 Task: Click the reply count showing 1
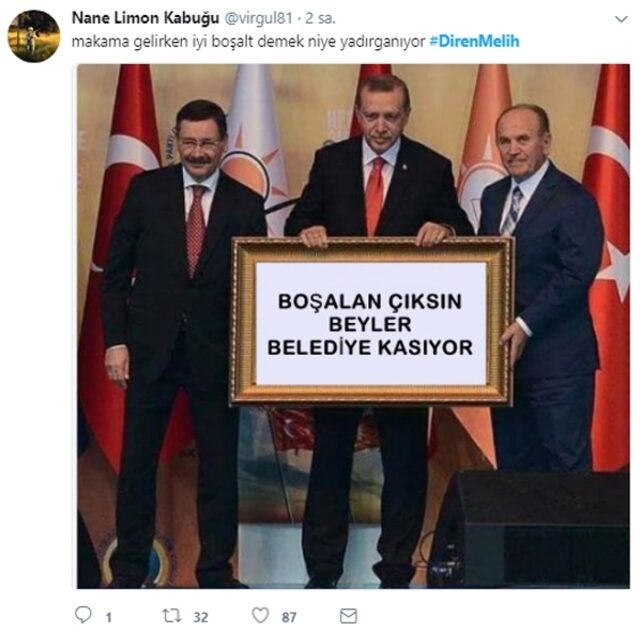(x=109, y=617)
